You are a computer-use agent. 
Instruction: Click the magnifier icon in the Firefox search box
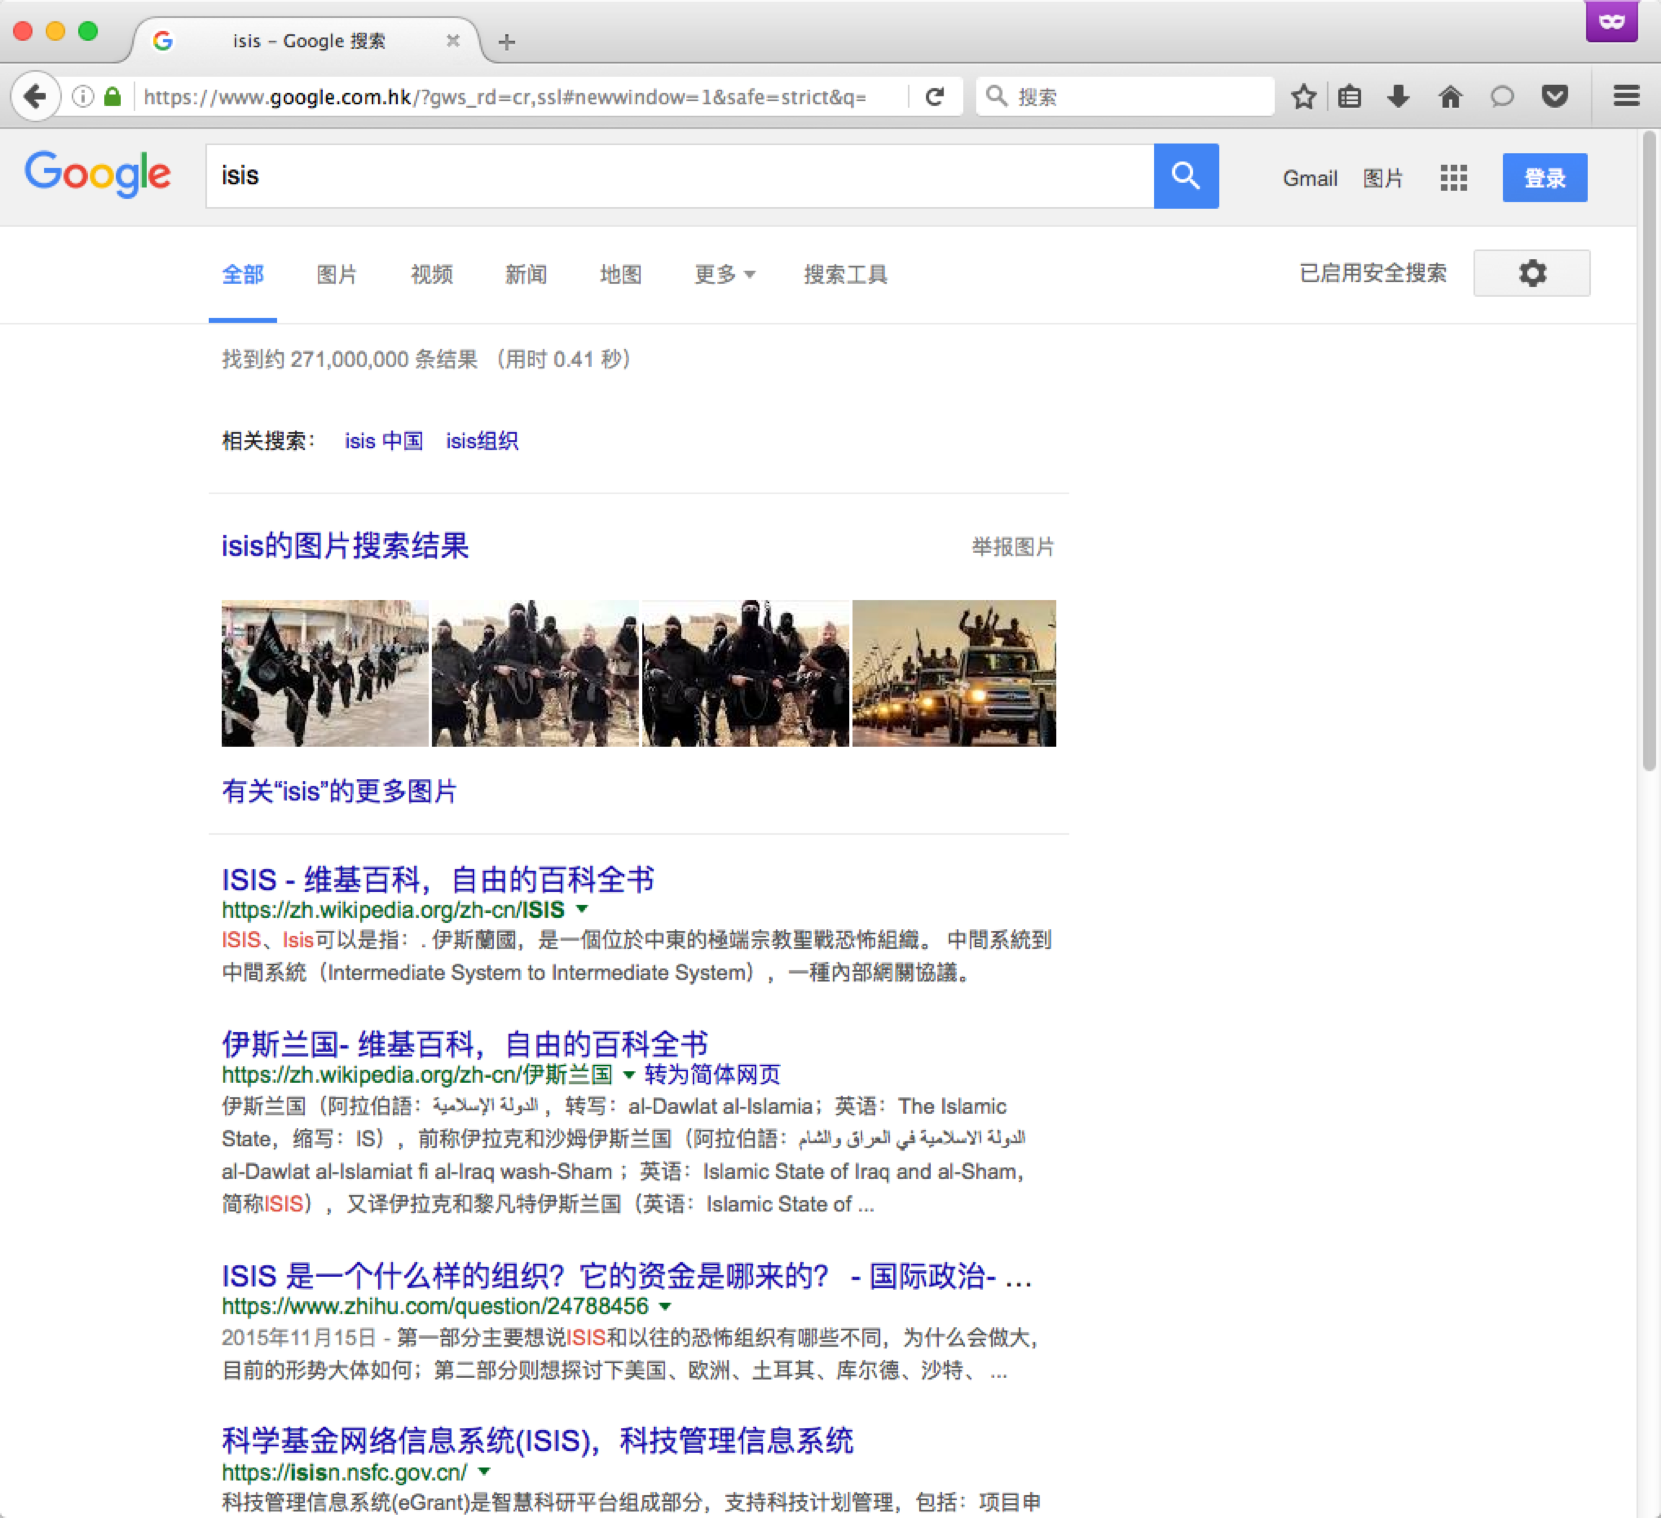click(x=996, y=96)
